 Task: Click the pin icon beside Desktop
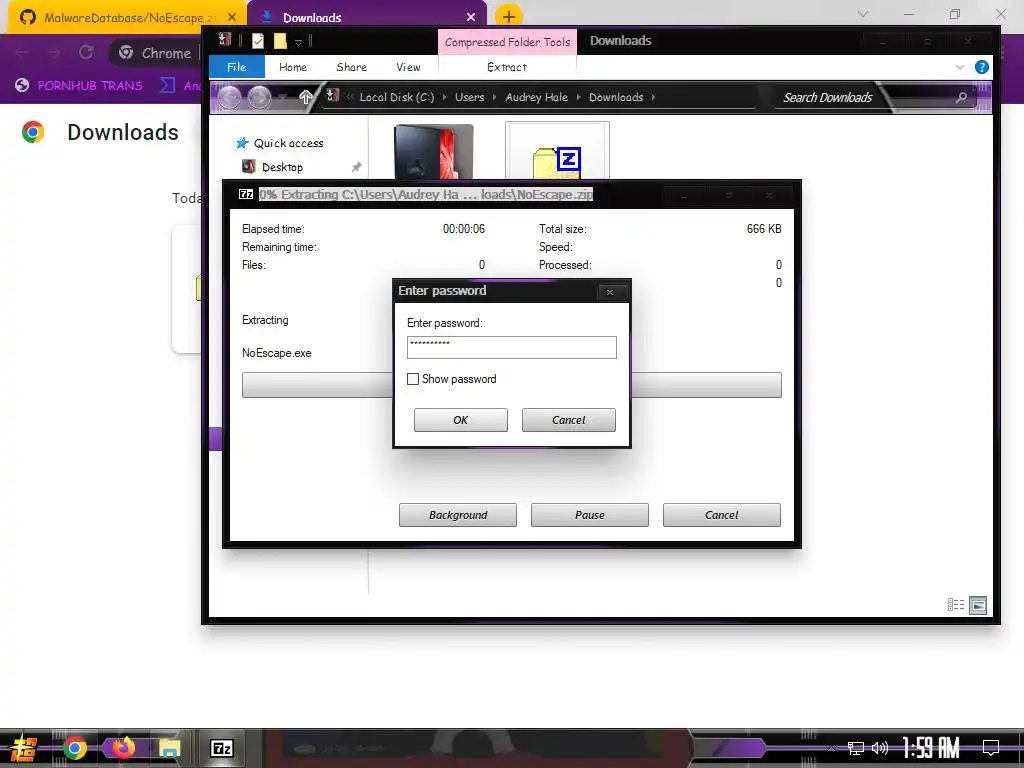(357, 167)
